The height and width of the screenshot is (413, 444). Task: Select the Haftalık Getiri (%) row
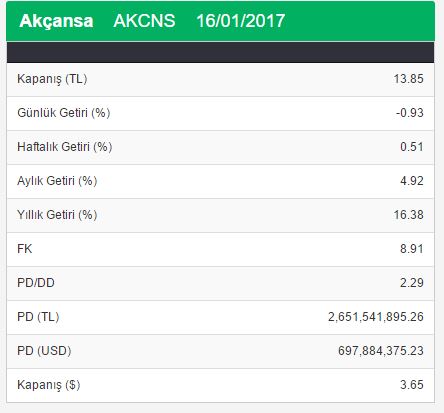pos(221,147)
